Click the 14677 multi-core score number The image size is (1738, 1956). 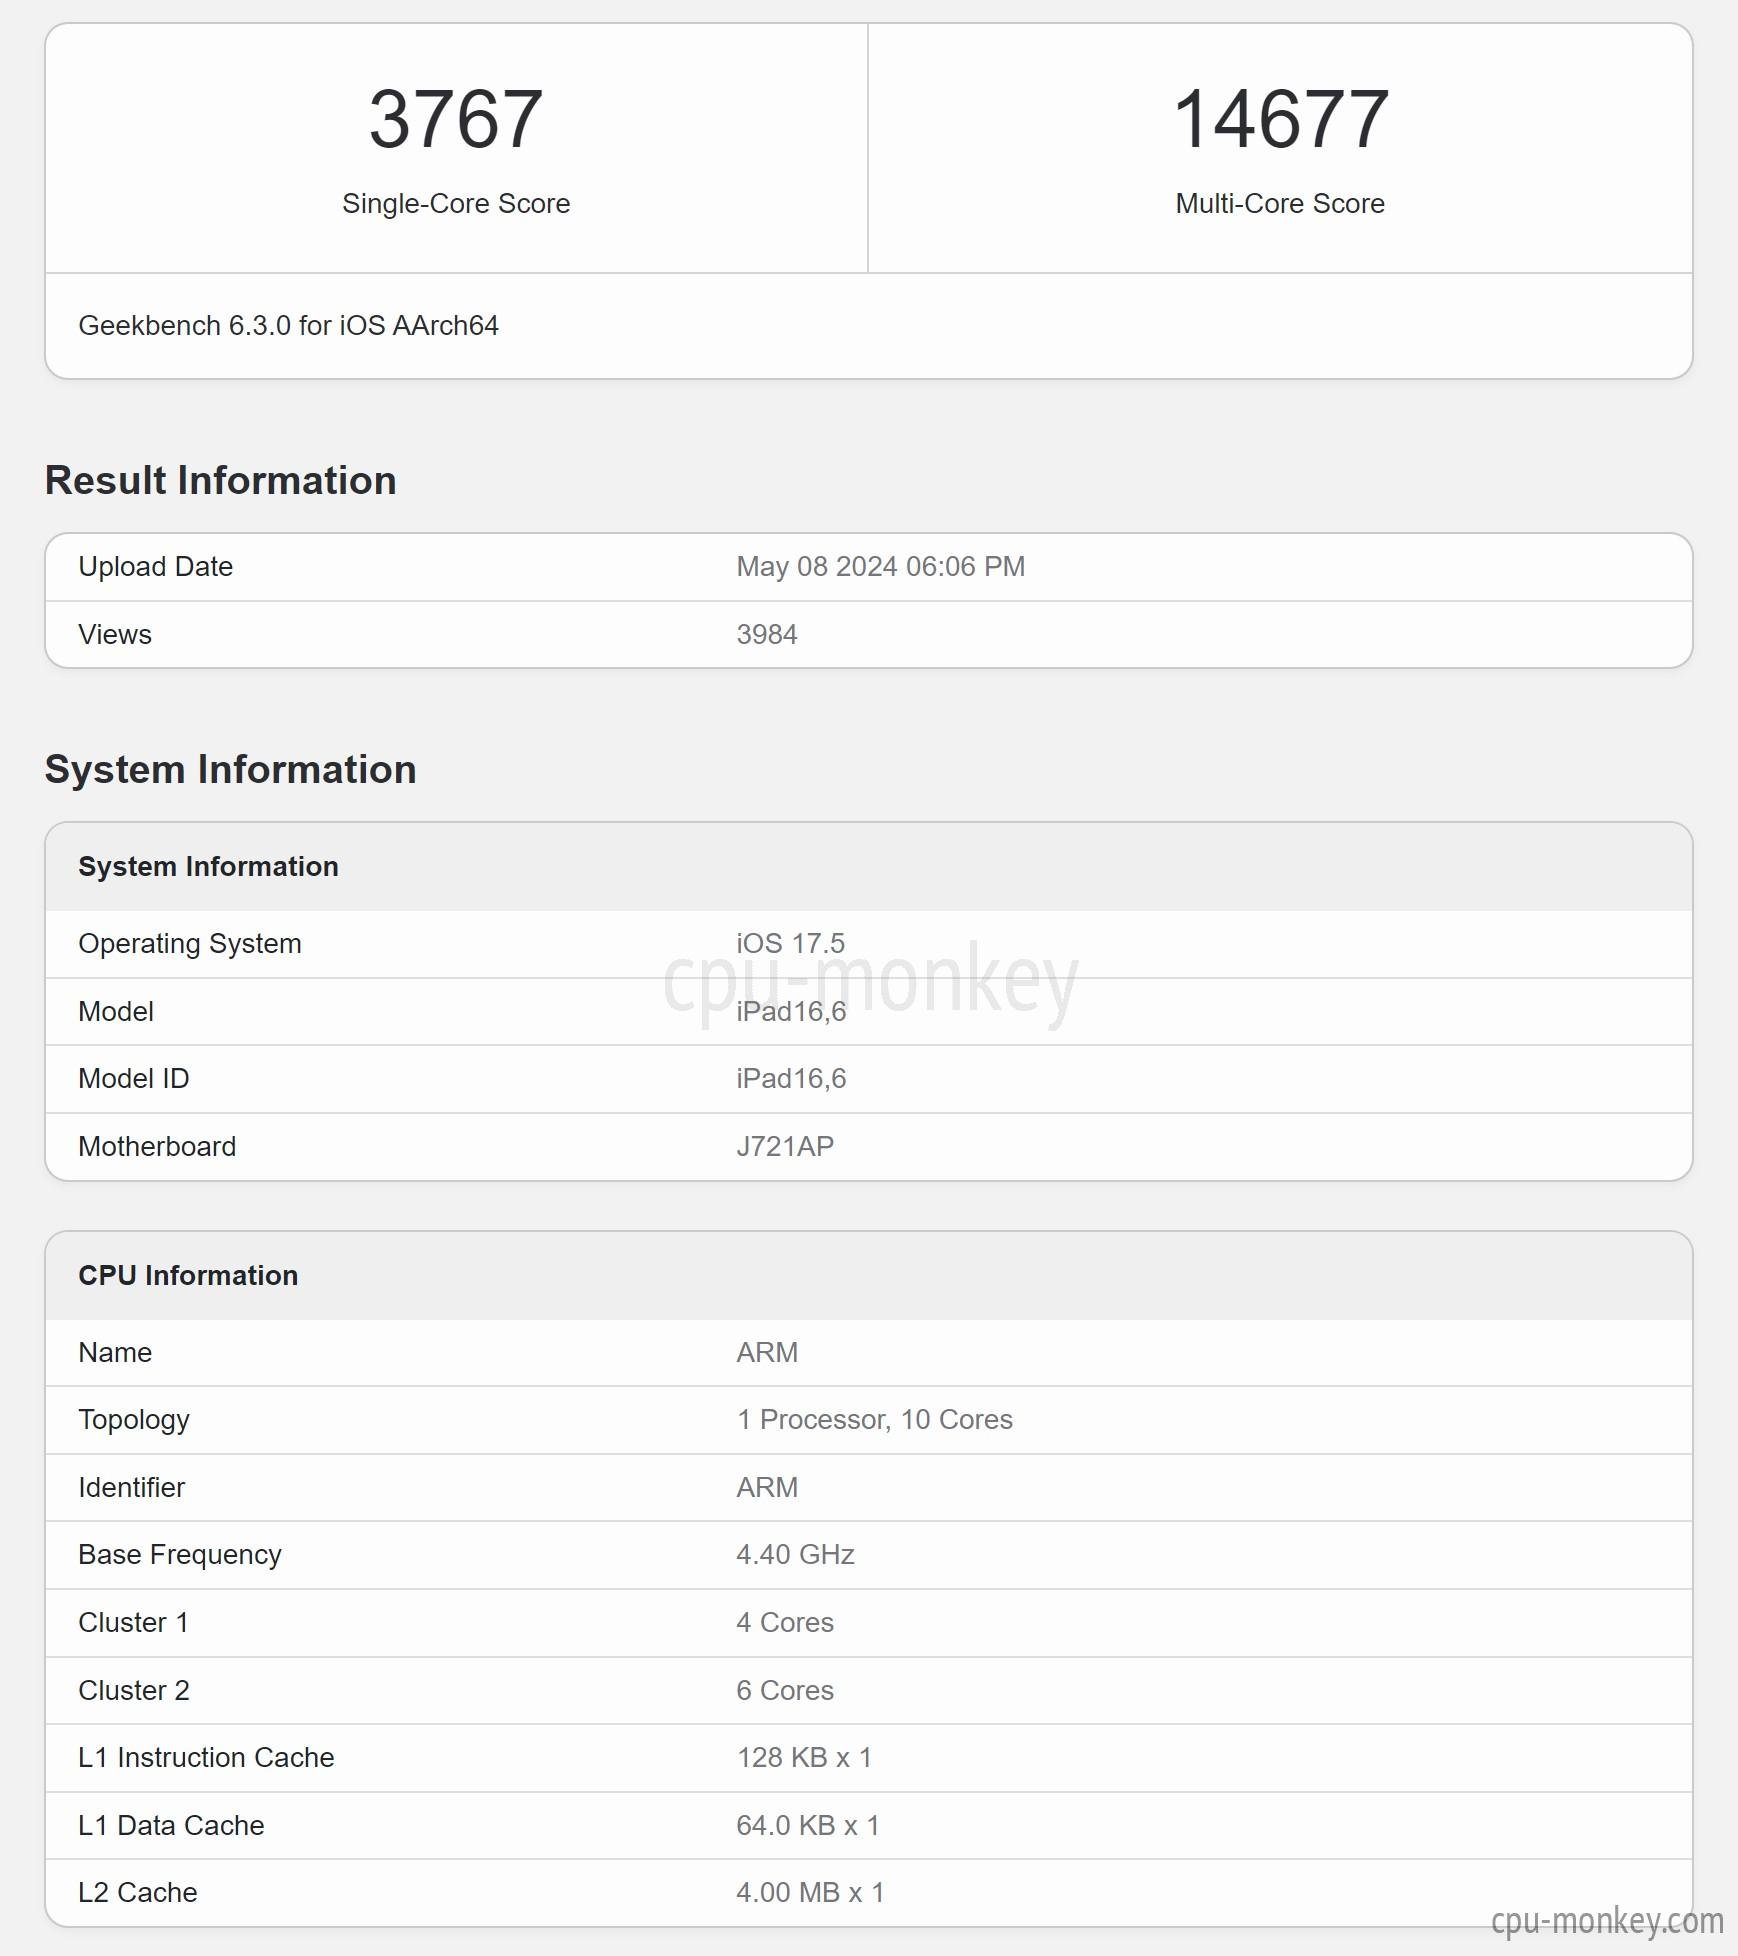tap(1280, 119)
